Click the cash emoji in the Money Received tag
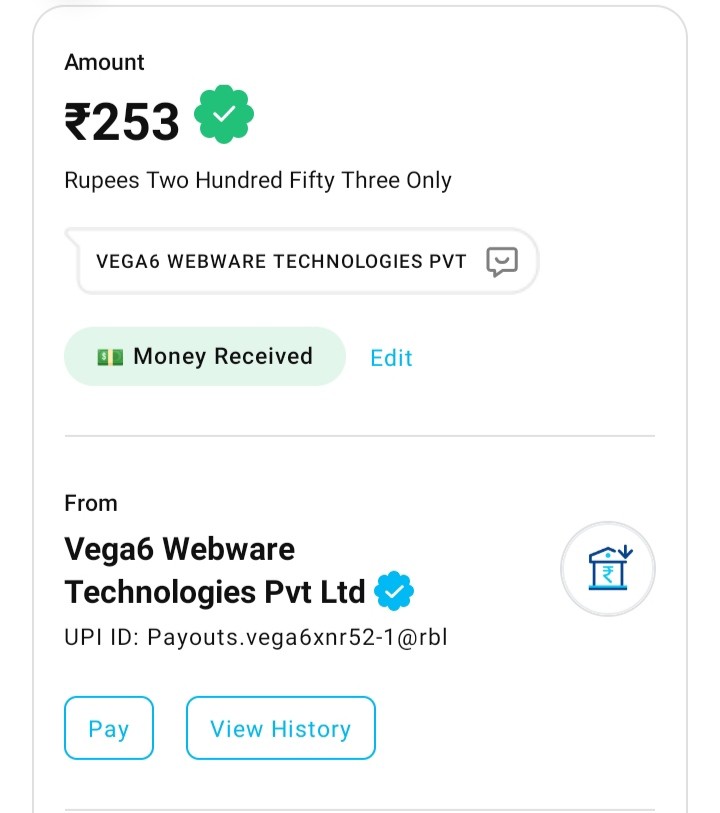 tap(110, 357)
